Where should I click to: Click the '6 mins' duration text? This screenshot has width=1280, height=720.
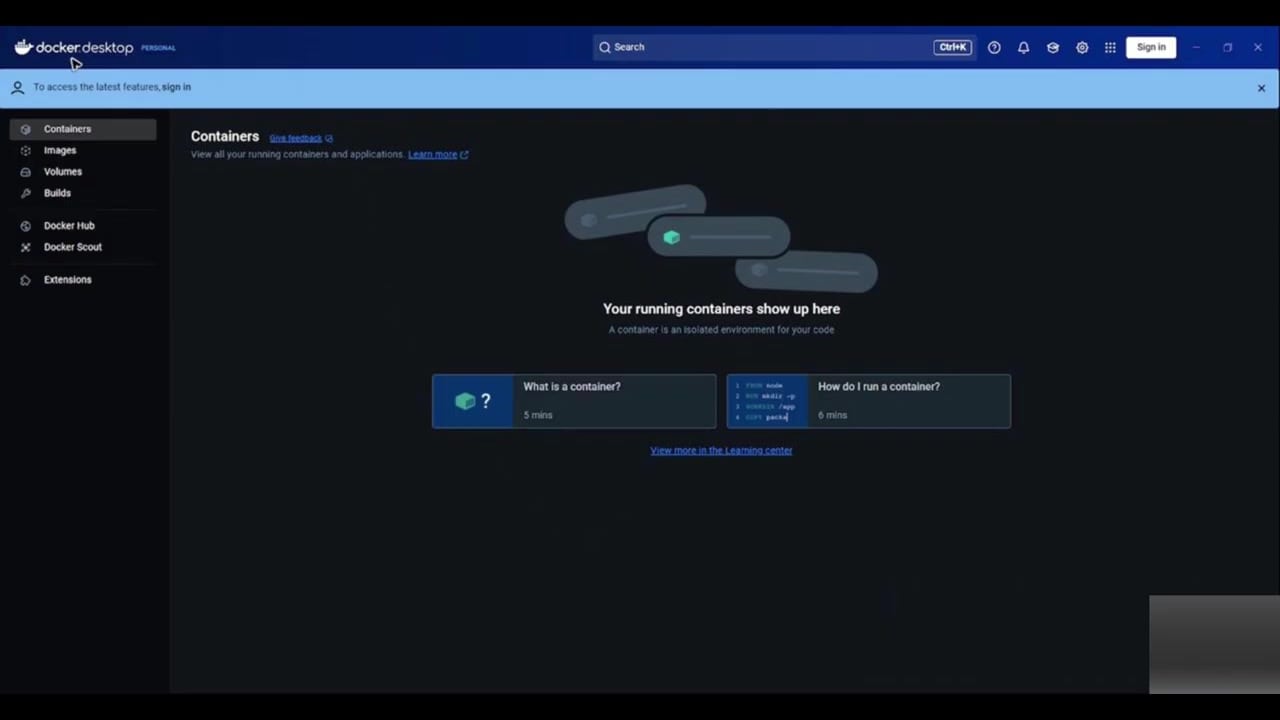point(832,415)
